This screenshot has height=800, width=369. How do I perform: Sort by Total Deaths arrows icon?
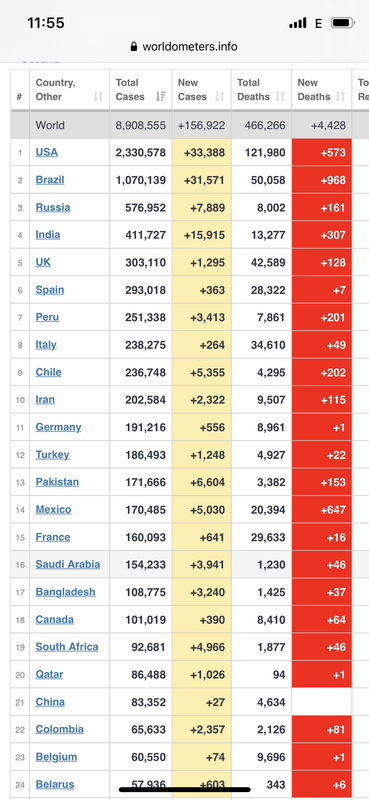point(280,96)
